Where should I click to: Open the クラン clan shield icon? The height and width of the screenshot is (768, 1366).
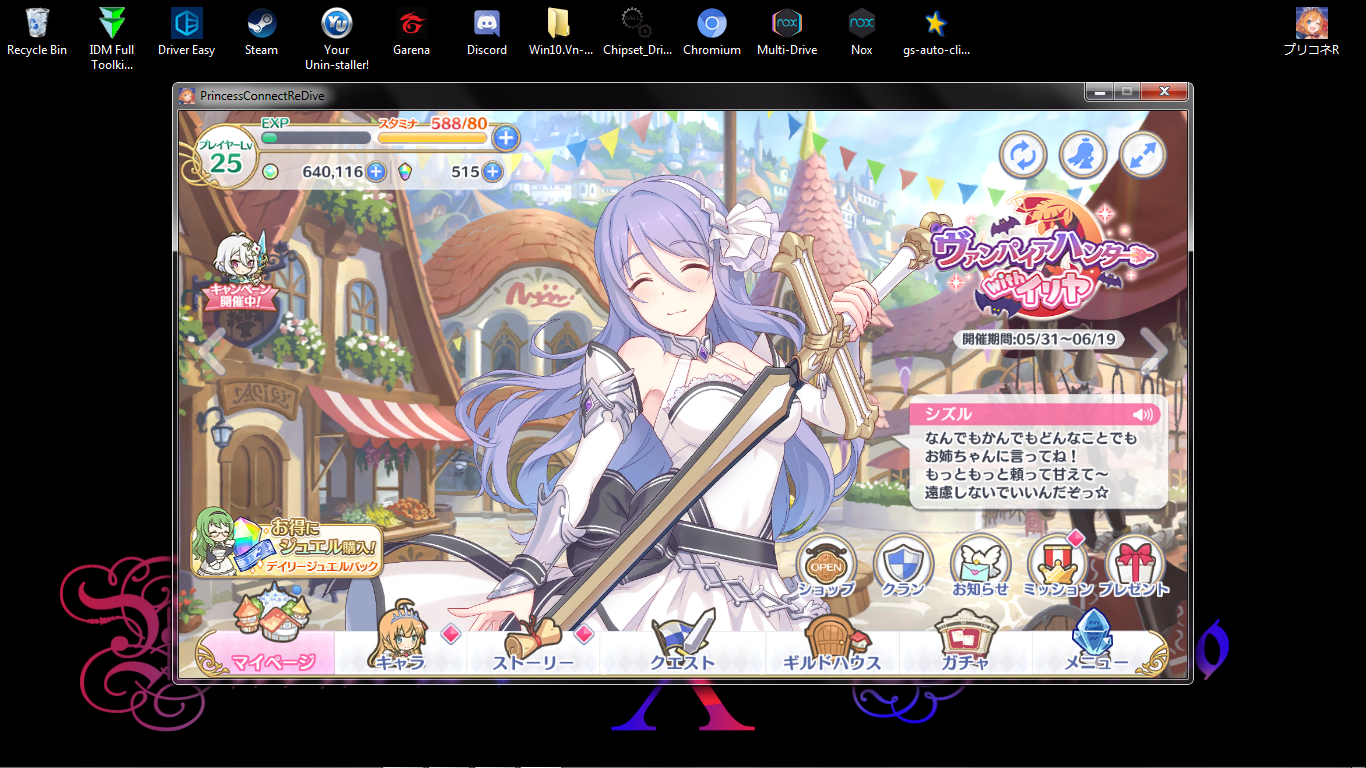(x=903, y=566)
